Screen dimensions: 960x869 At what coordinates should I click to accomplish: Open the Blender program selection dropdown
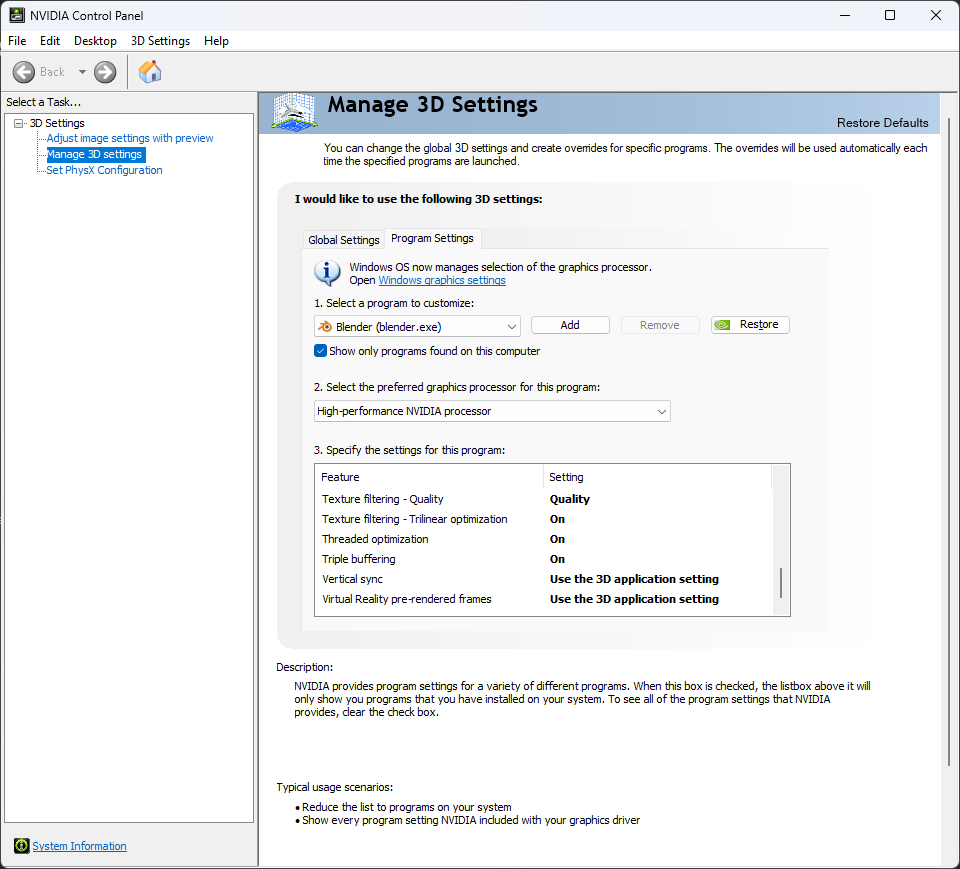pos(417,326)
